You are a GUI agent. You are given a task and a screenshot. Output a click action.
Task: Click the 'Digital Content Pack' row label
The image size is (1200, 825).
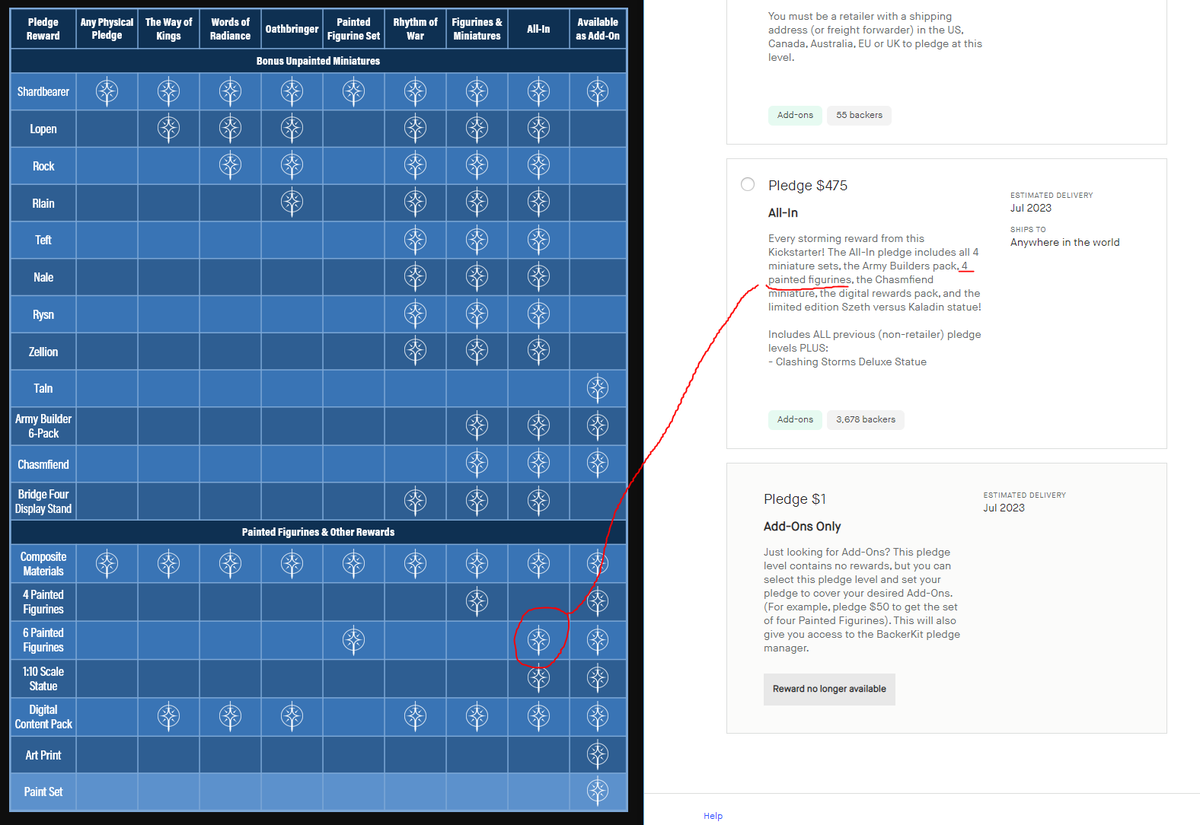click(43, 716)
